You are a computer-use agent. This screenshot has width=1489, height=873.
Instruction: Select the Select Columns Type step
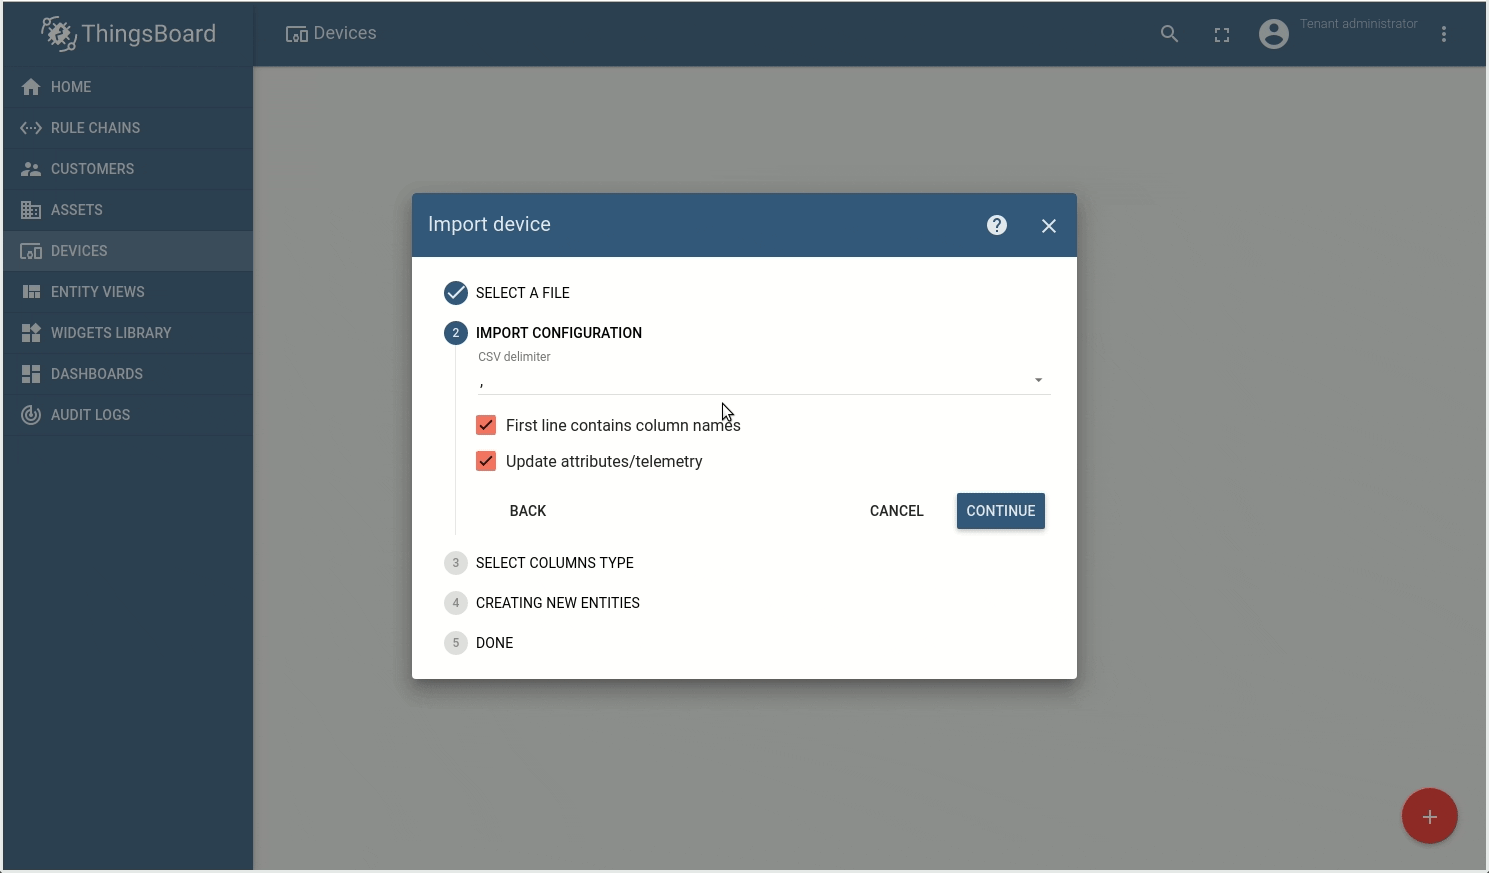point(554,563)
